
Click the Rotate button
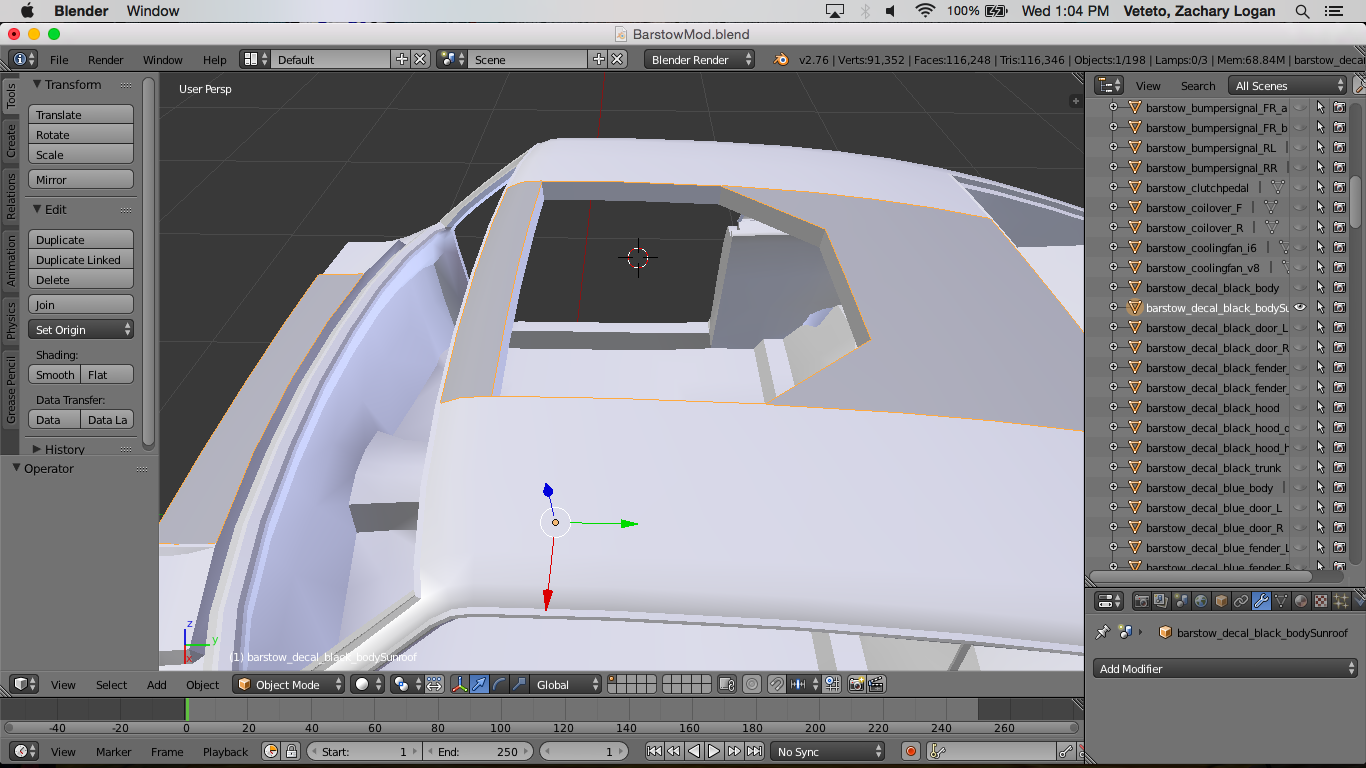(81, 134)
